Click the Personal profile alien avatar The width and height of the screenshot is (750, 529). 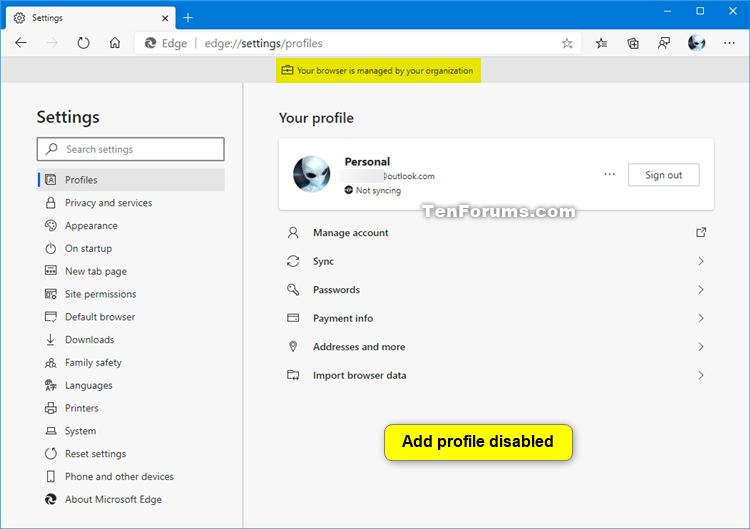pyautogui.click(x=311, y=174)
